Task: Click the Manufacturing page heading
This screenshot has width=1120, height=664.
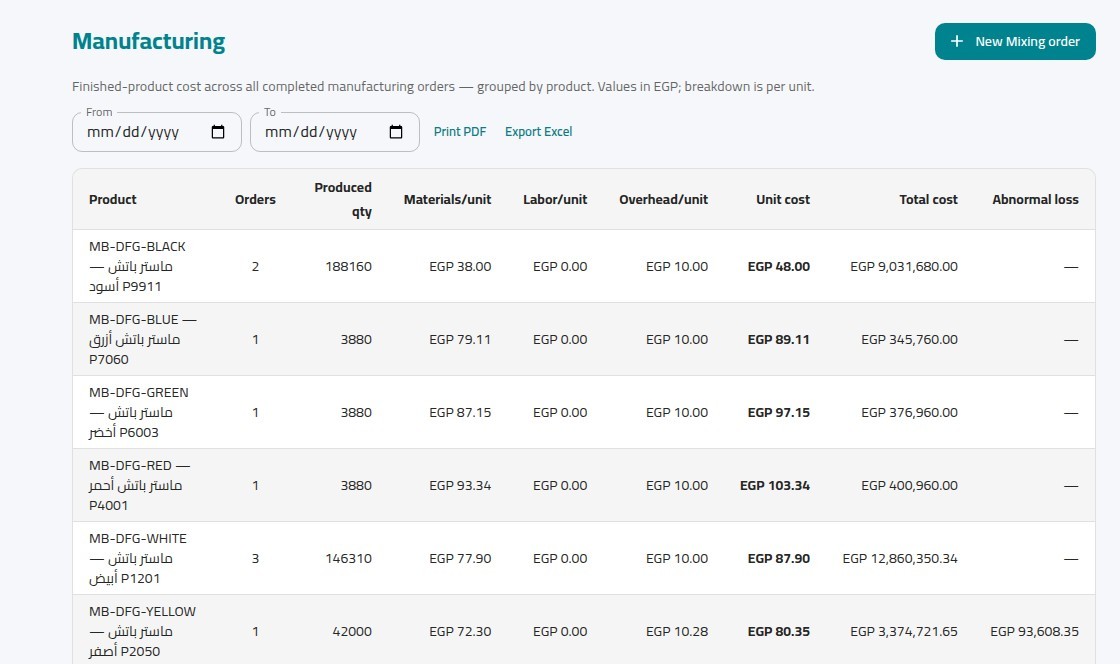Action: point(149,41)
